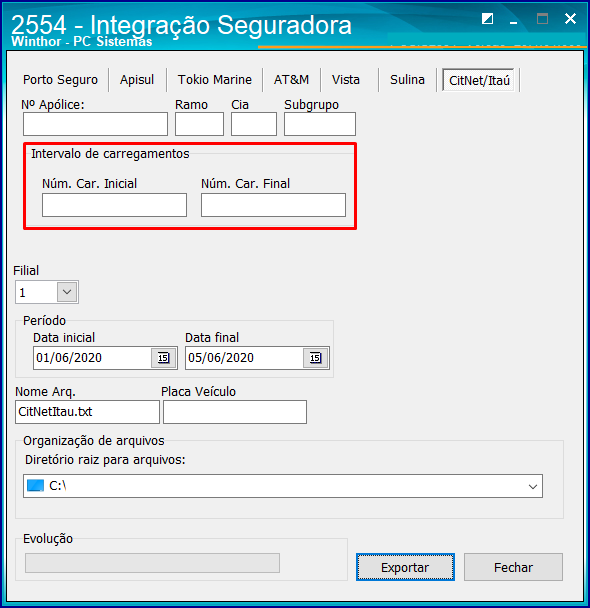Click the title bar restore-size icon
This screenshot has height=608, width=590.
(487, 19)
